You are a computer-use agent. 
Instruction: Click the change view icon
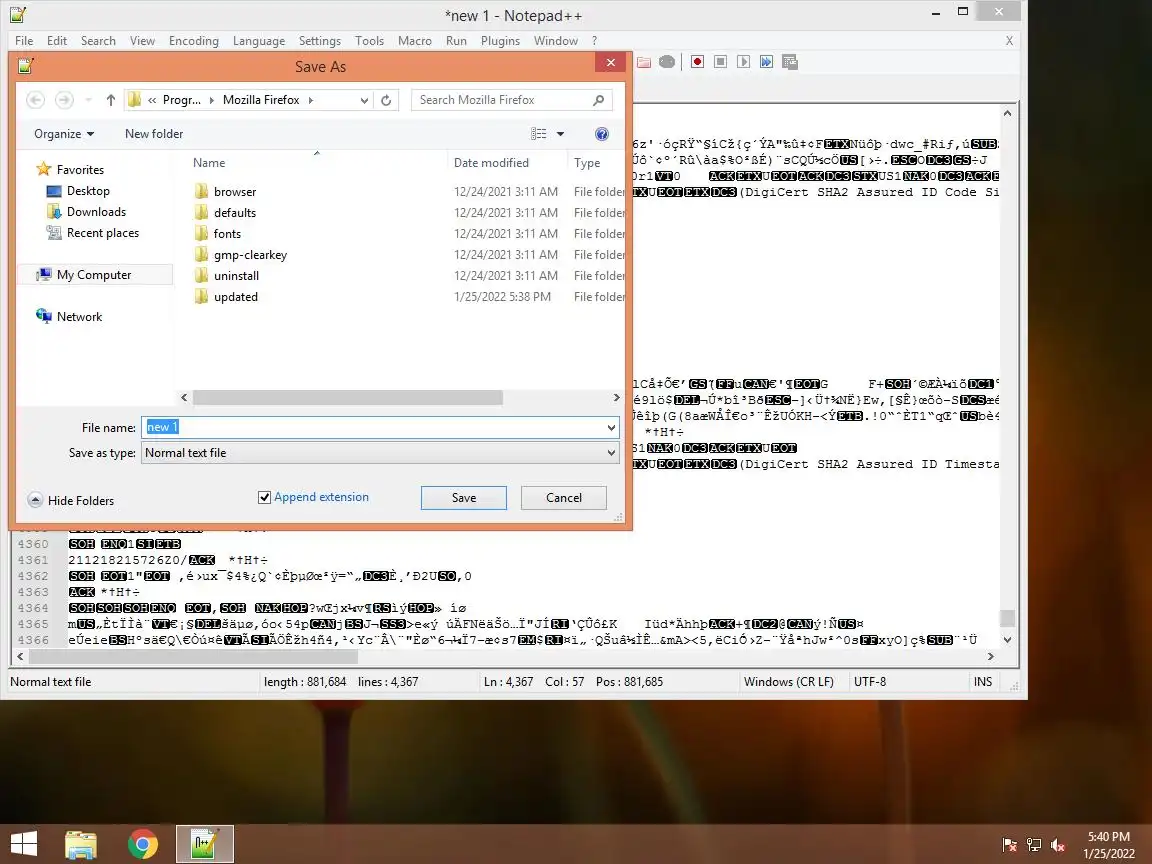coord(539,134)
